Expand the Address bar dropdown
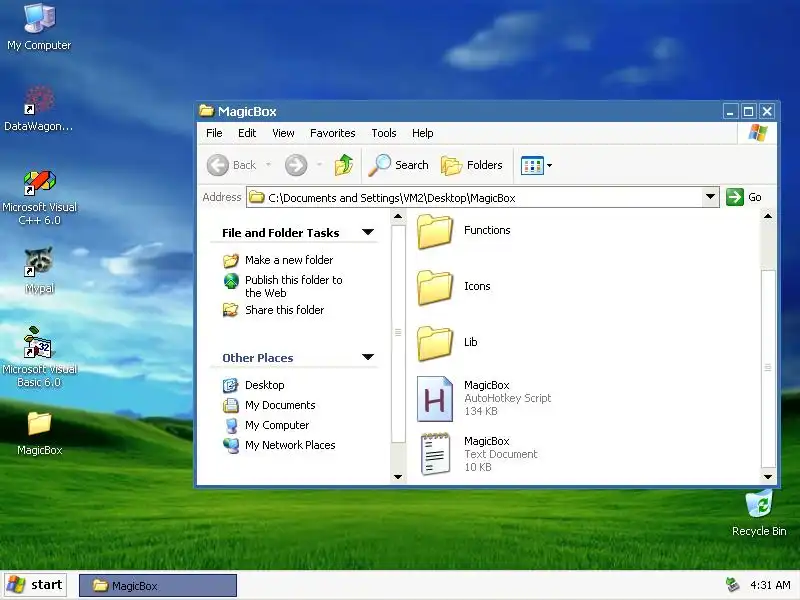This screenshot has height=600, width=800. coord(710,197)
